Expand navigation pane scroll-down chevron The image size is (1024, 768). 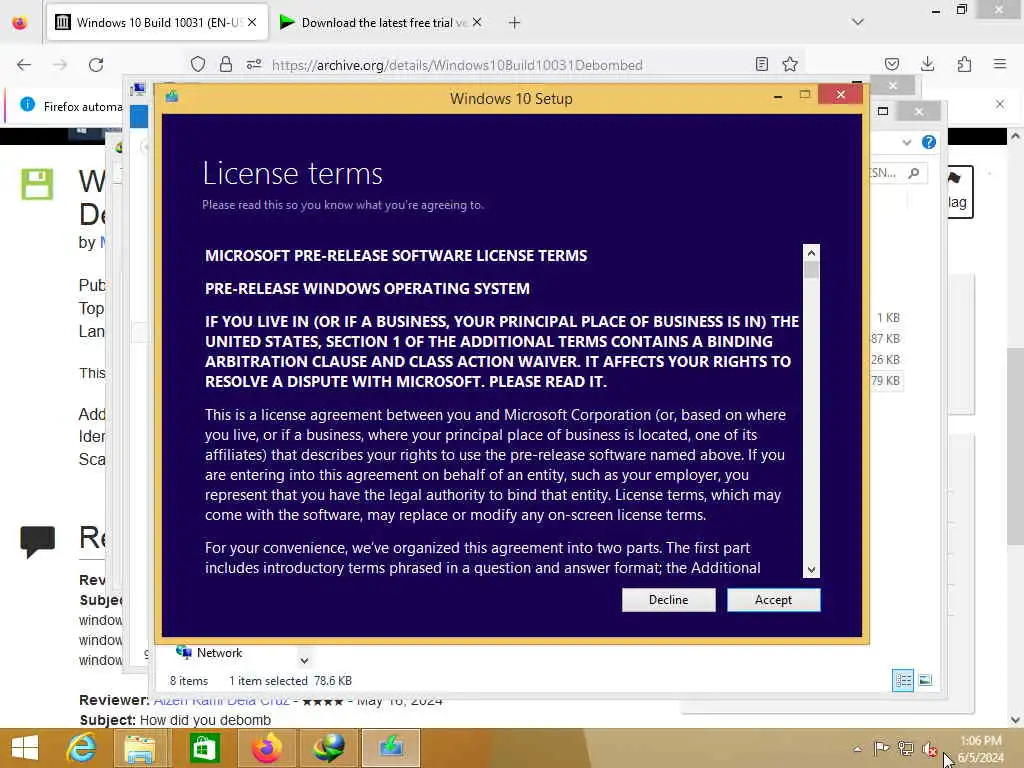(304, 660)
